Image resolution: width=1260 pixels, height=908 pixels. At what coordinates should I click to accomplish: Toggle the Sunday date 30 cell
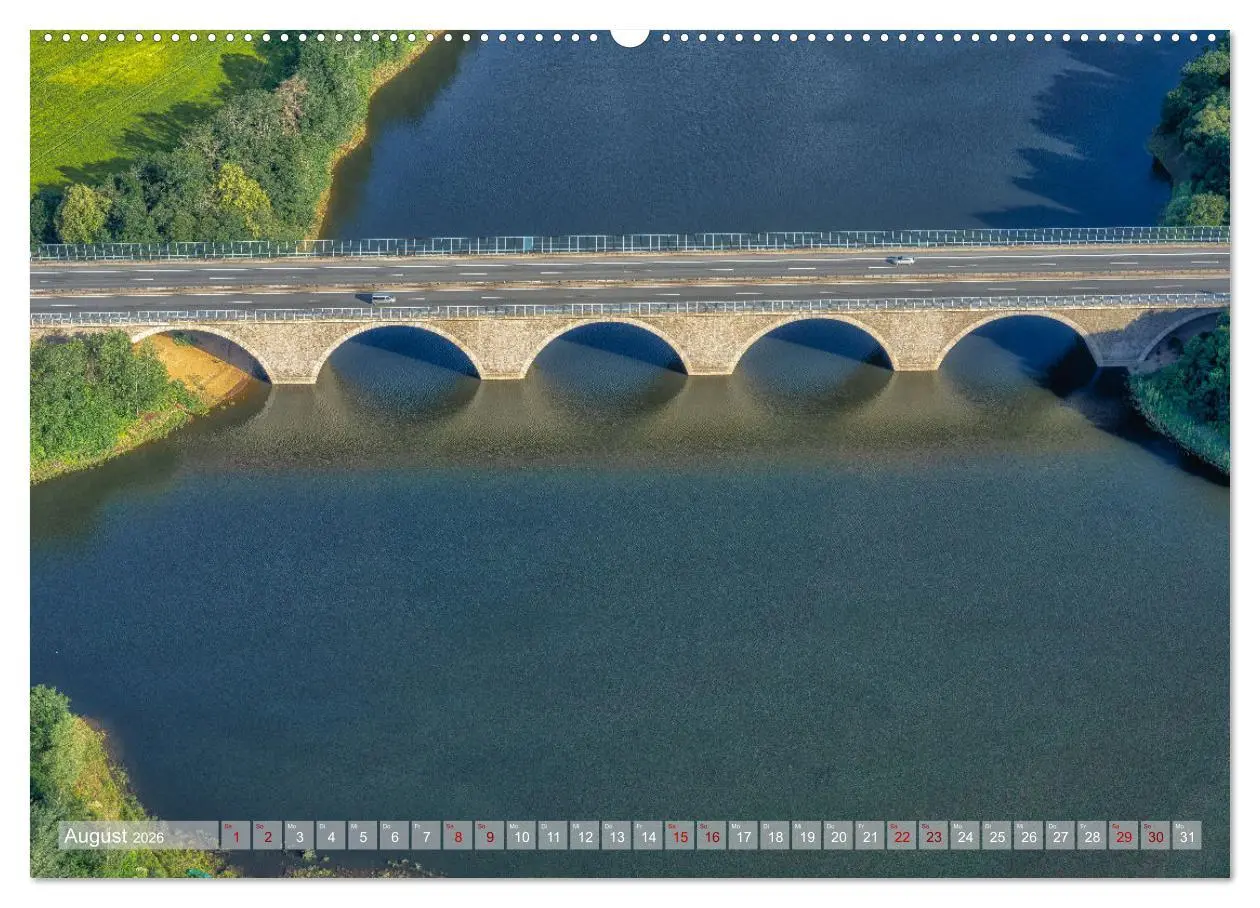(x=1155, y=838)
